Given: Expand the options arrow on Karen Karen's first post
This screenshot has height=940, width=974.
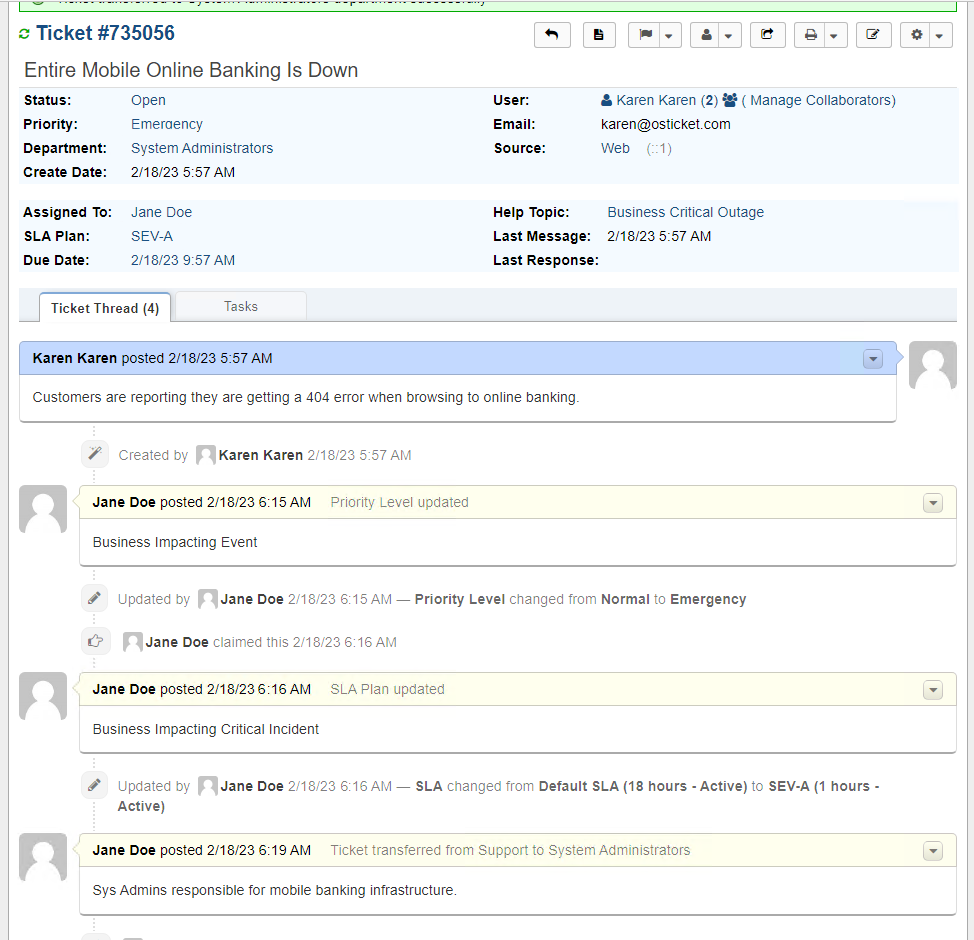Looking at the screenshot, I should click(x=873, y=359).
